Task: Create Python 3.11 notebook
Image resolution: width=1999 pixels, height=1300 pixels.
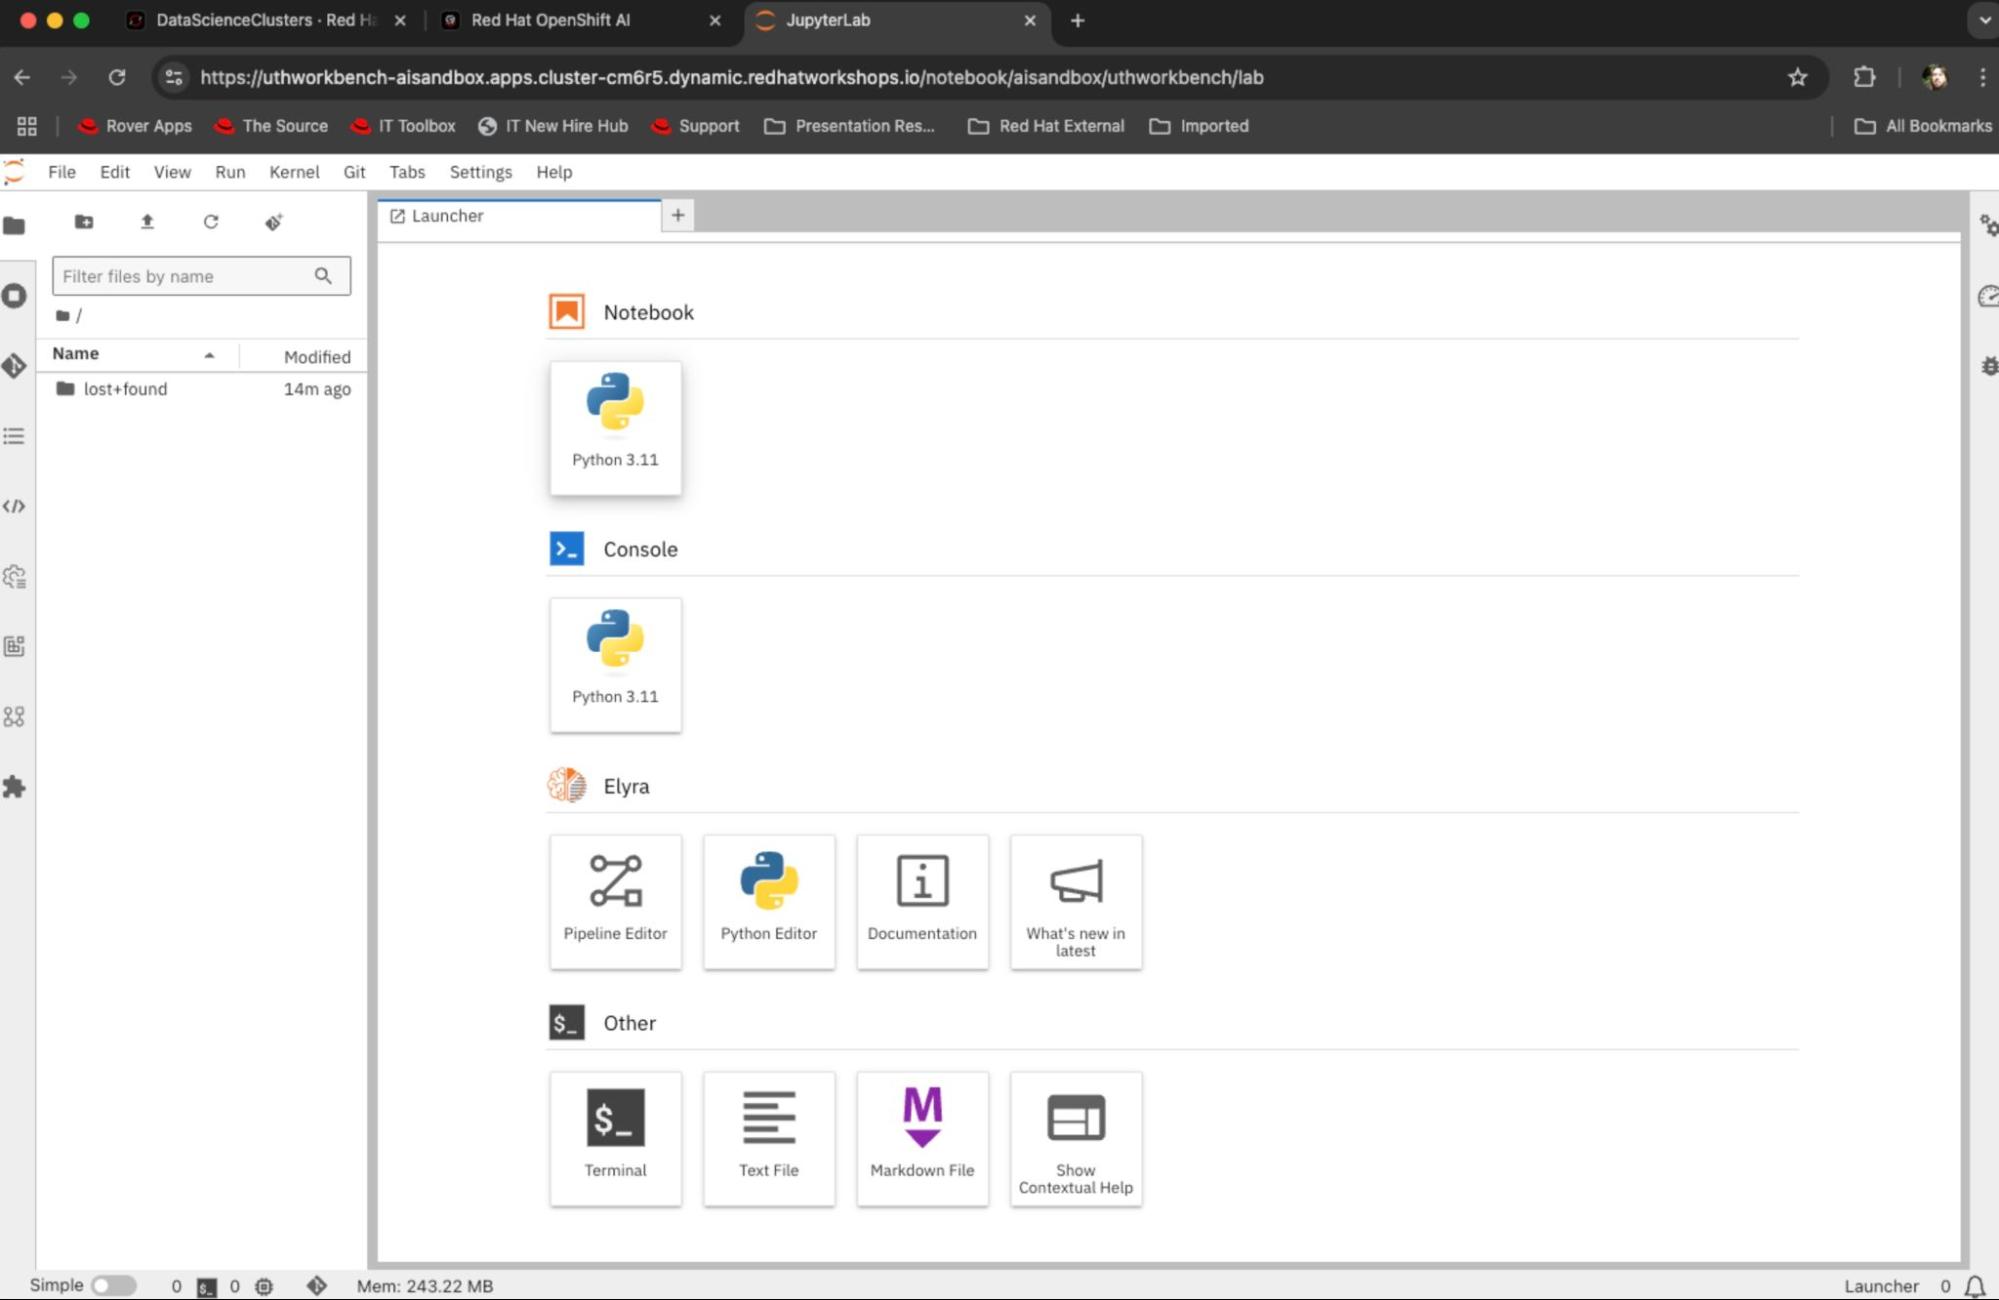Action: 615,427
